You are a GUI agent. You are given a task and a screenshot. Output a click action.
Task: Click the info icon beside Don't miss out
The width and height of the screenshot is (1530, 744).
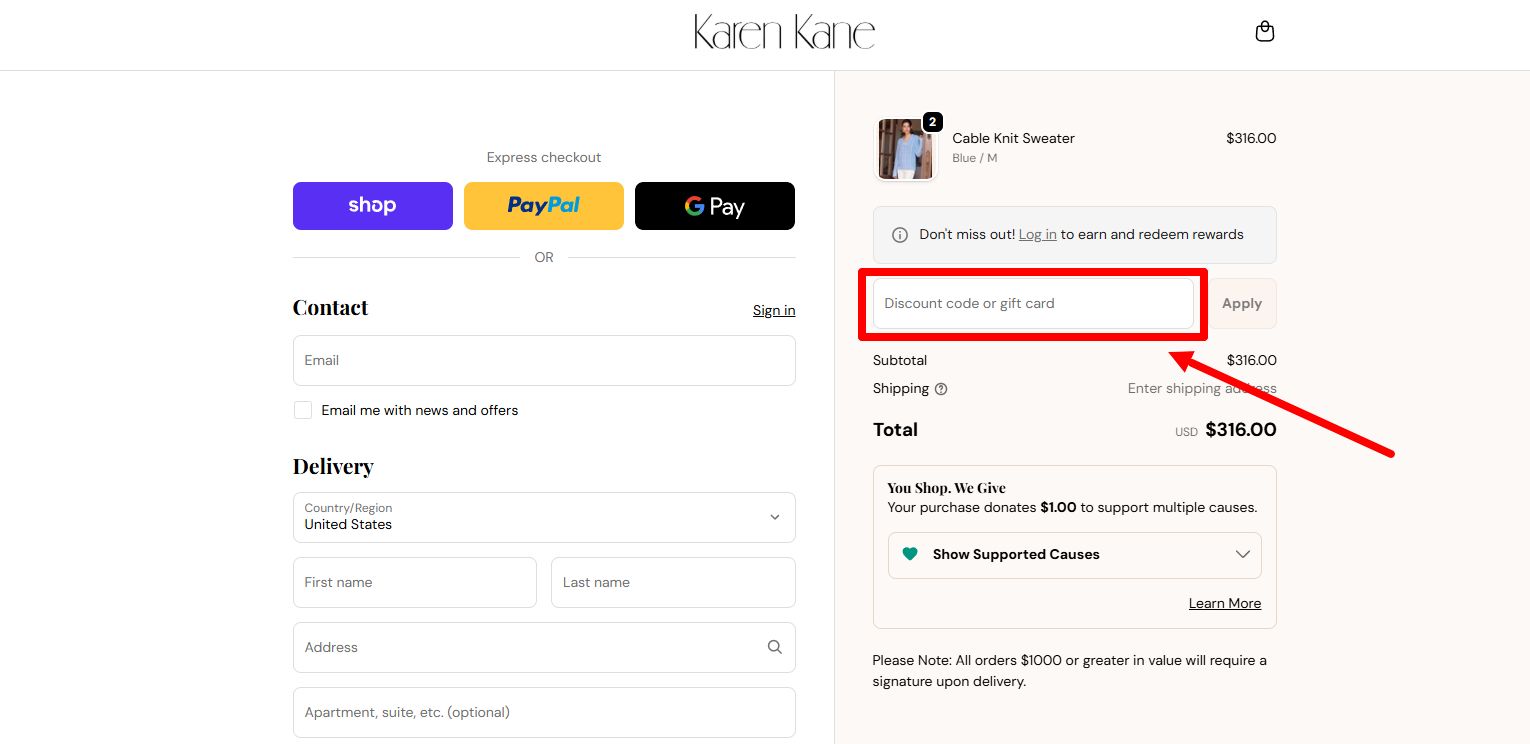tap(900, 235)
